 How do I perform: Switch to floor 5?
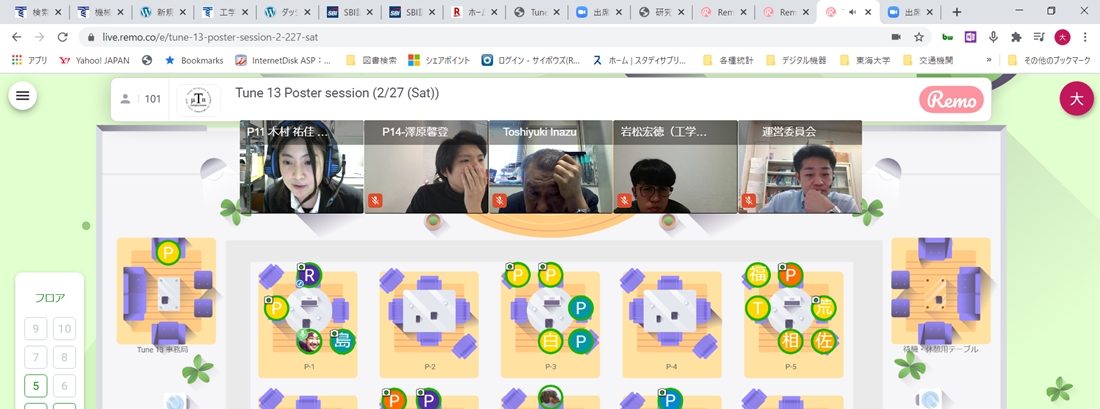(x=36, y=386)
